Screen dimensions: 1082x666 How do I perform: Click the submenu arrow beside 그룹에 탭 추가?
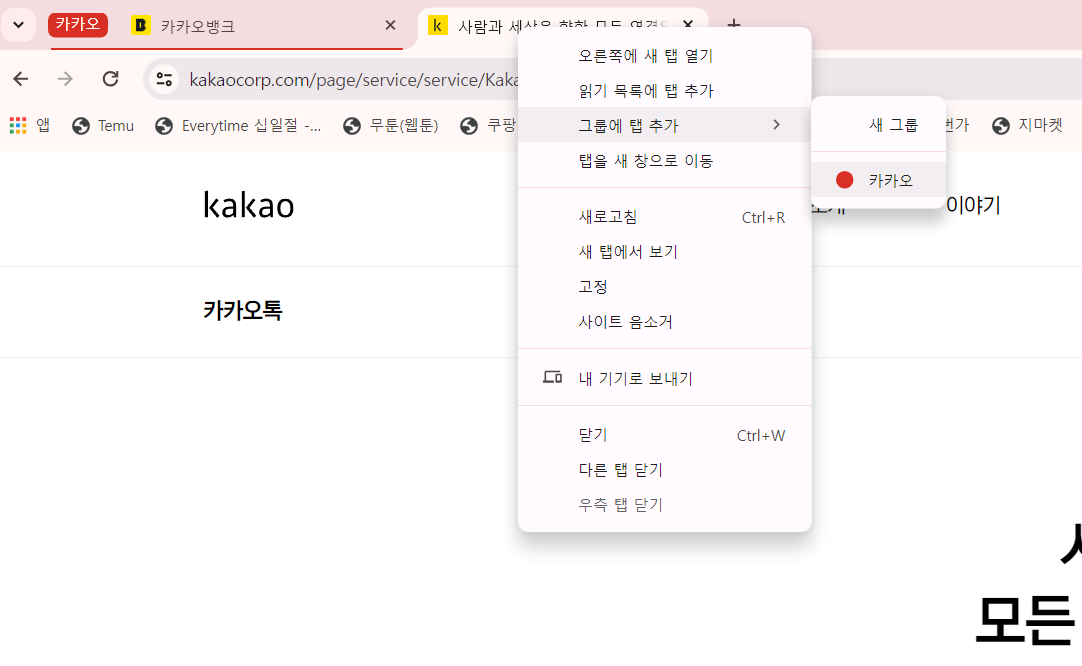point(777,125)
